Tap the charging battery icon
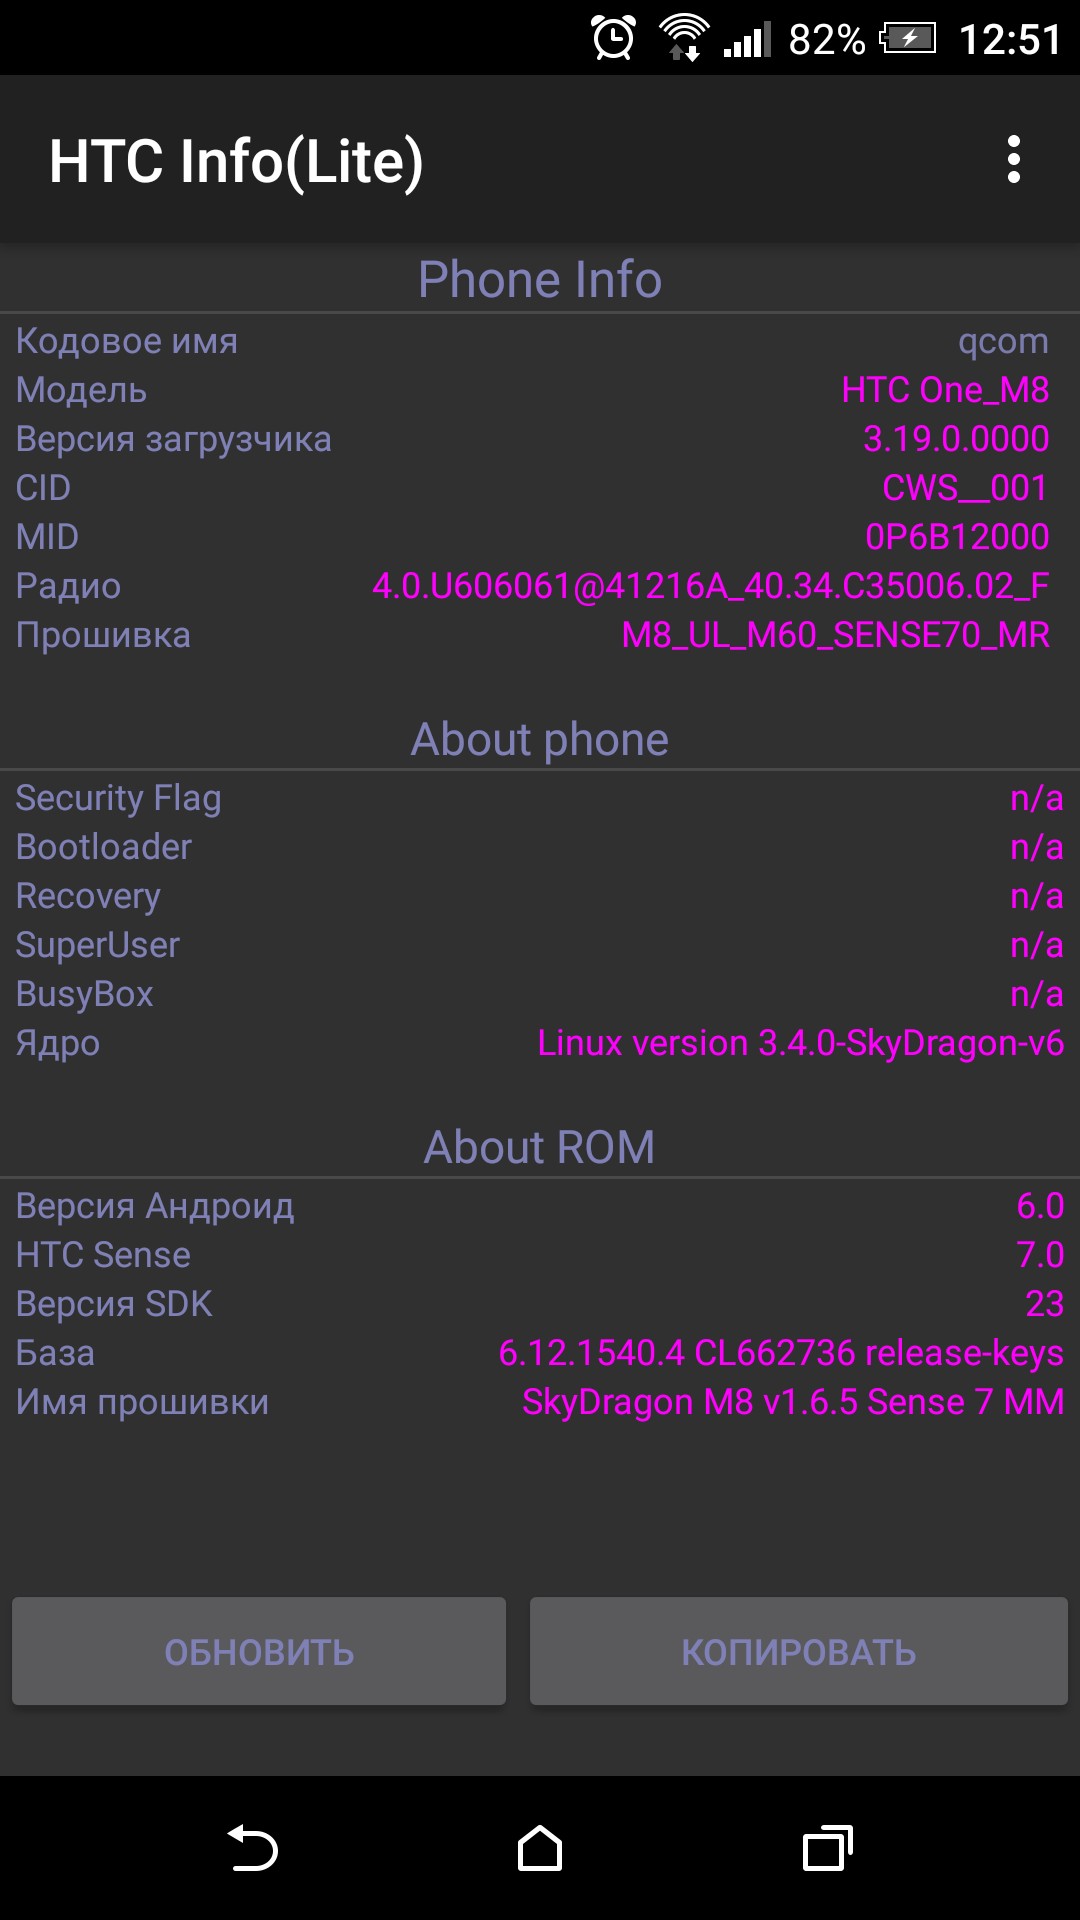The width and height of the screenshot is (1080, 1920). click(x=907, y=39)
